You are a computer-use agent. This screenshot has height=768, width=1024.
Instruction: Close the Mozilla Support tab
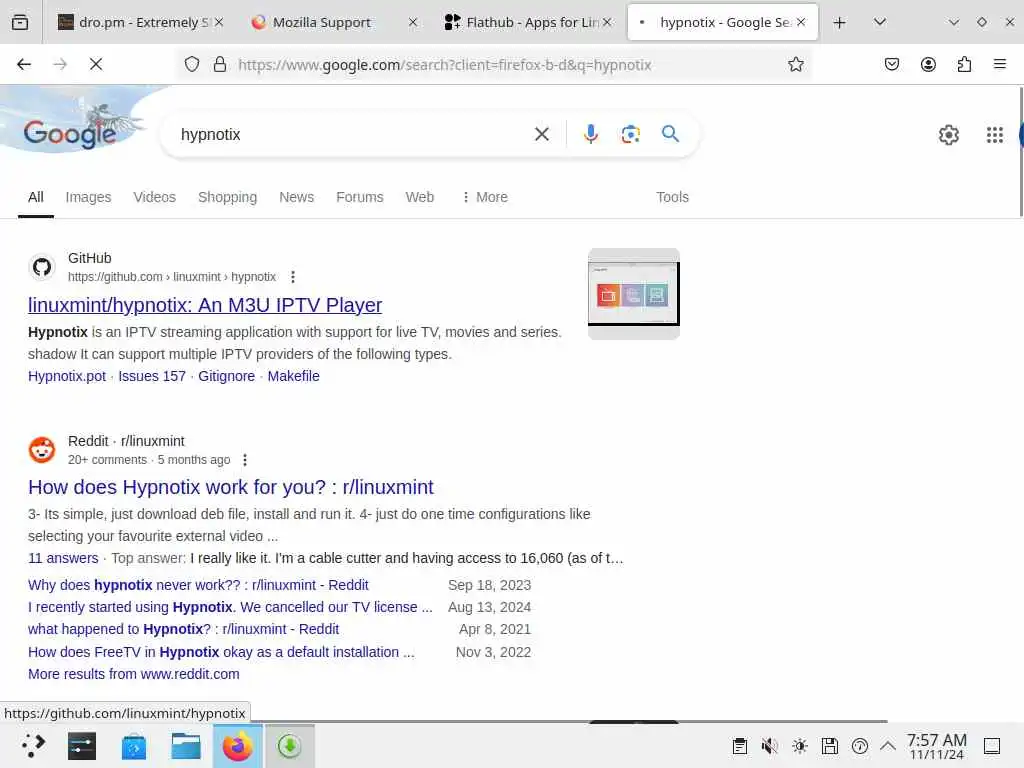pyautogui.click(x=413, y=22)
